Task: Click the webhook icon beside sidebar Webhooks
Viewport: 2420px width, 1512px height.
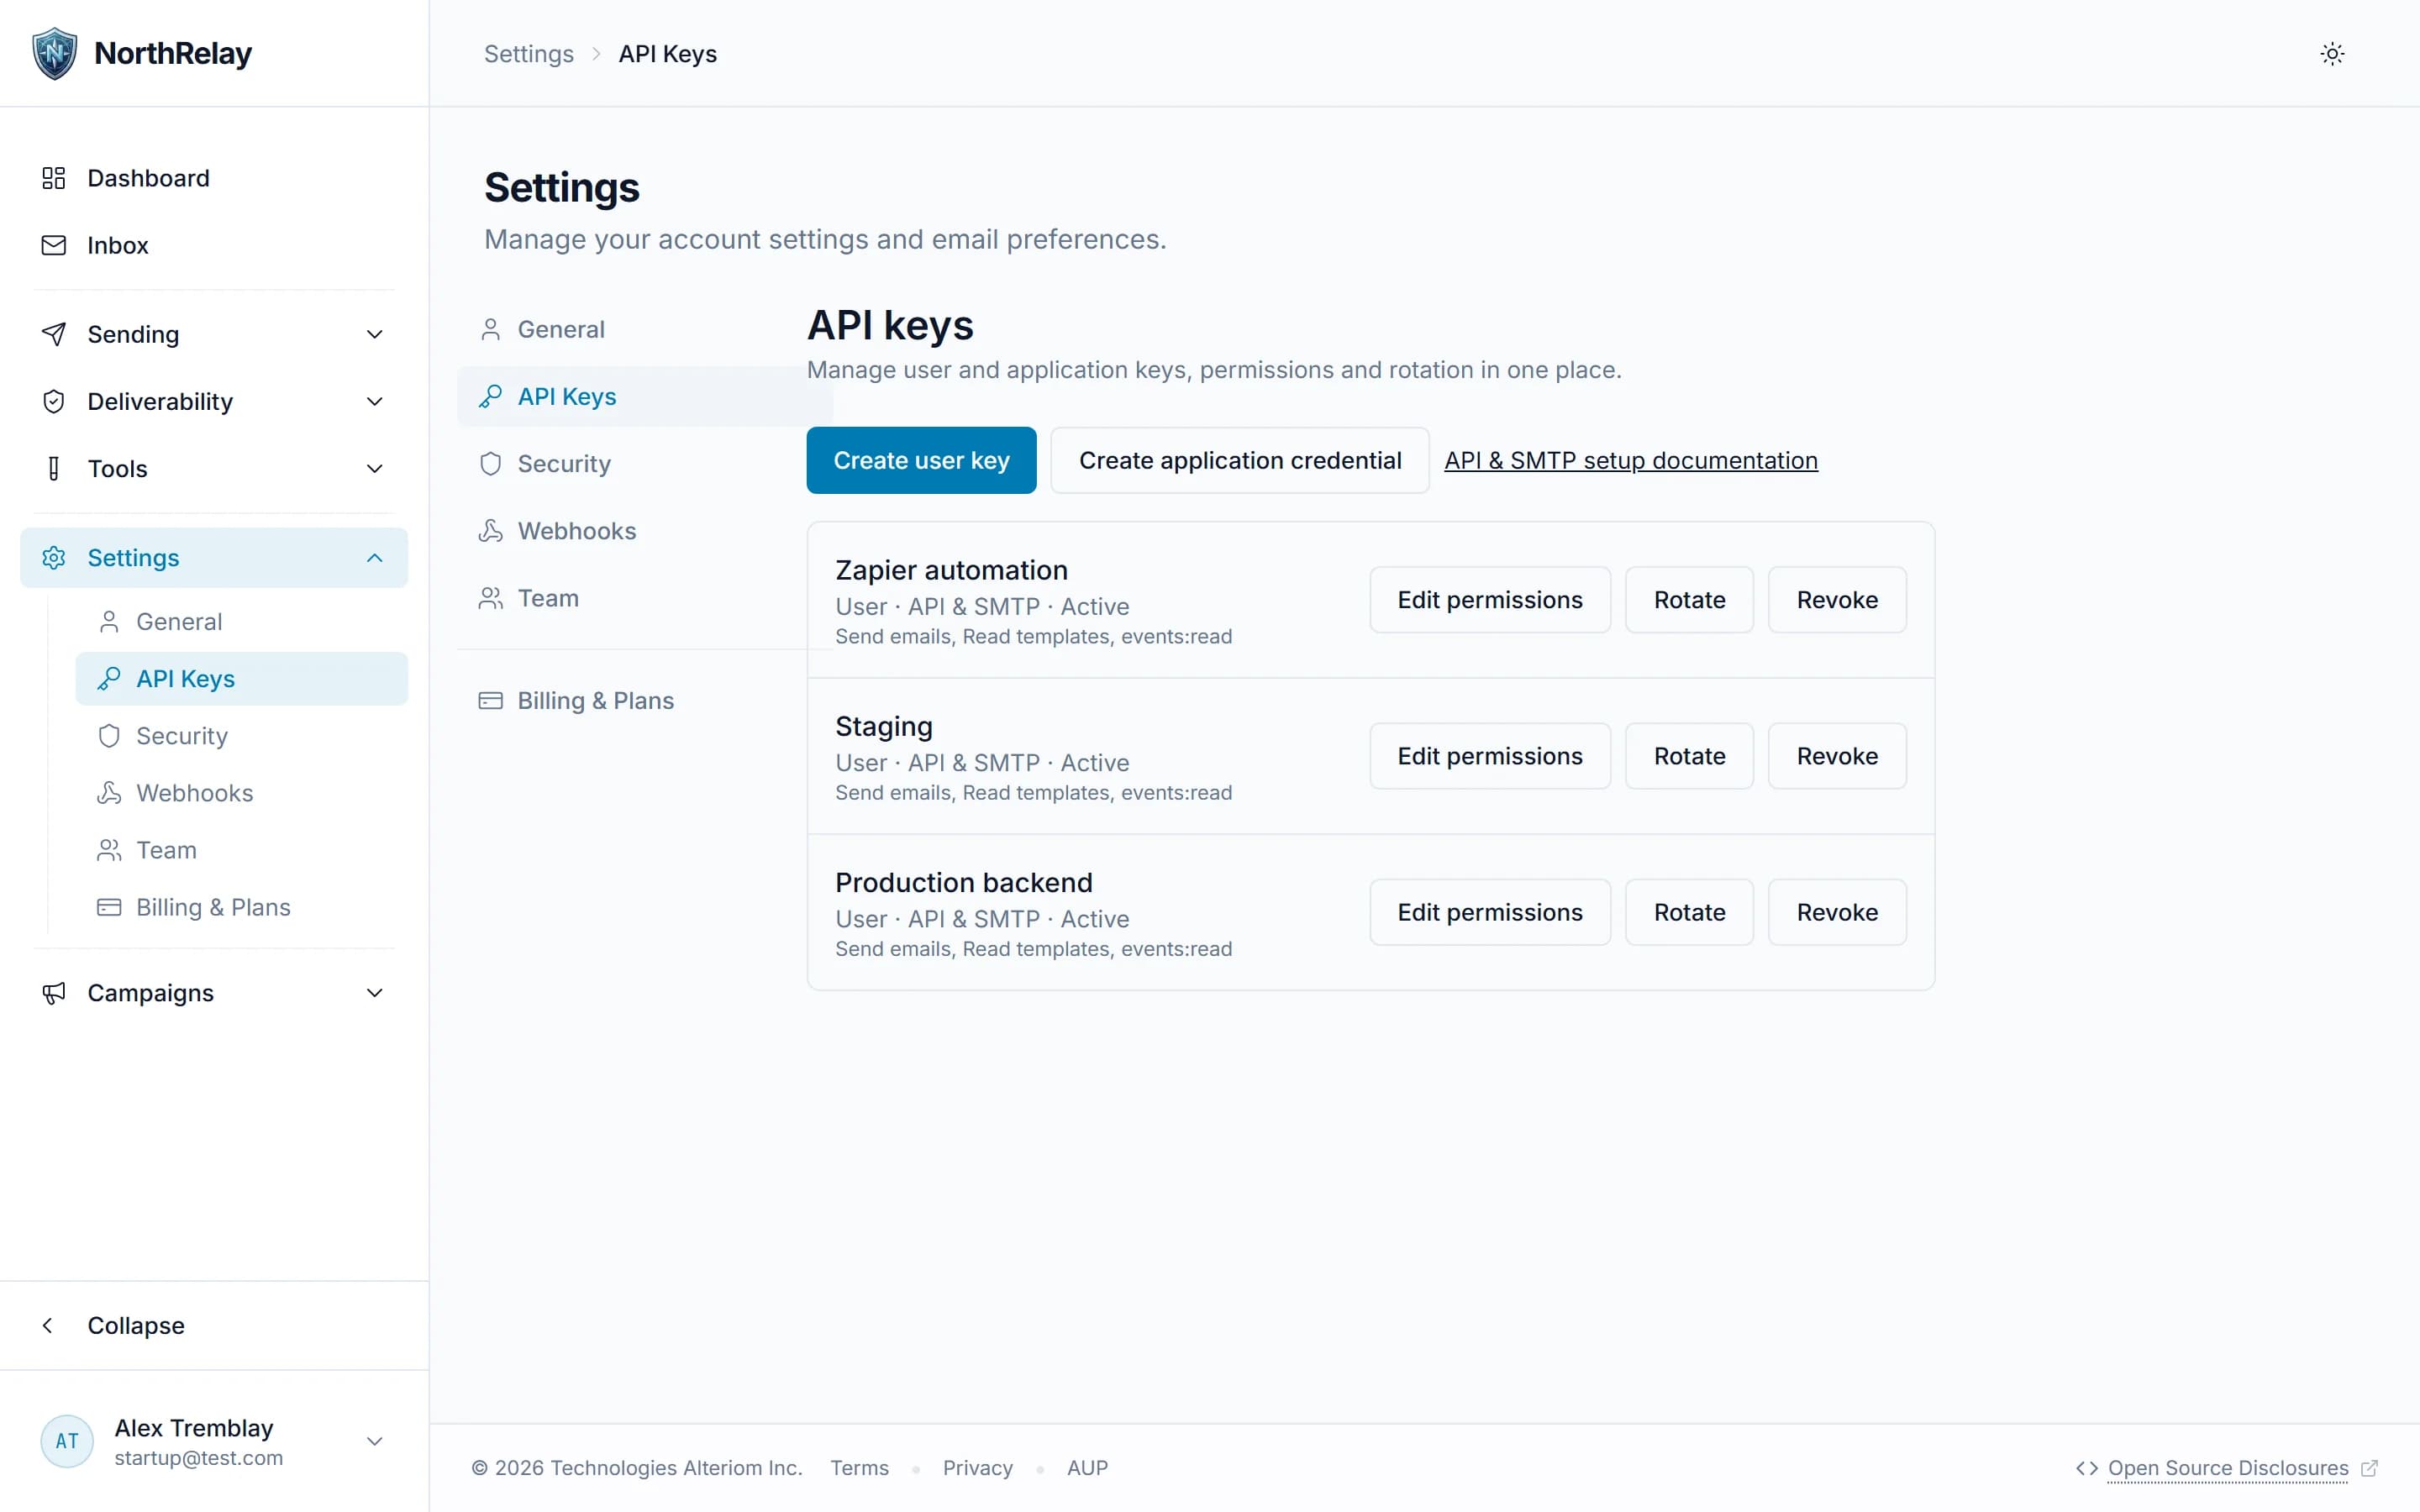Action: coord(109,793)
